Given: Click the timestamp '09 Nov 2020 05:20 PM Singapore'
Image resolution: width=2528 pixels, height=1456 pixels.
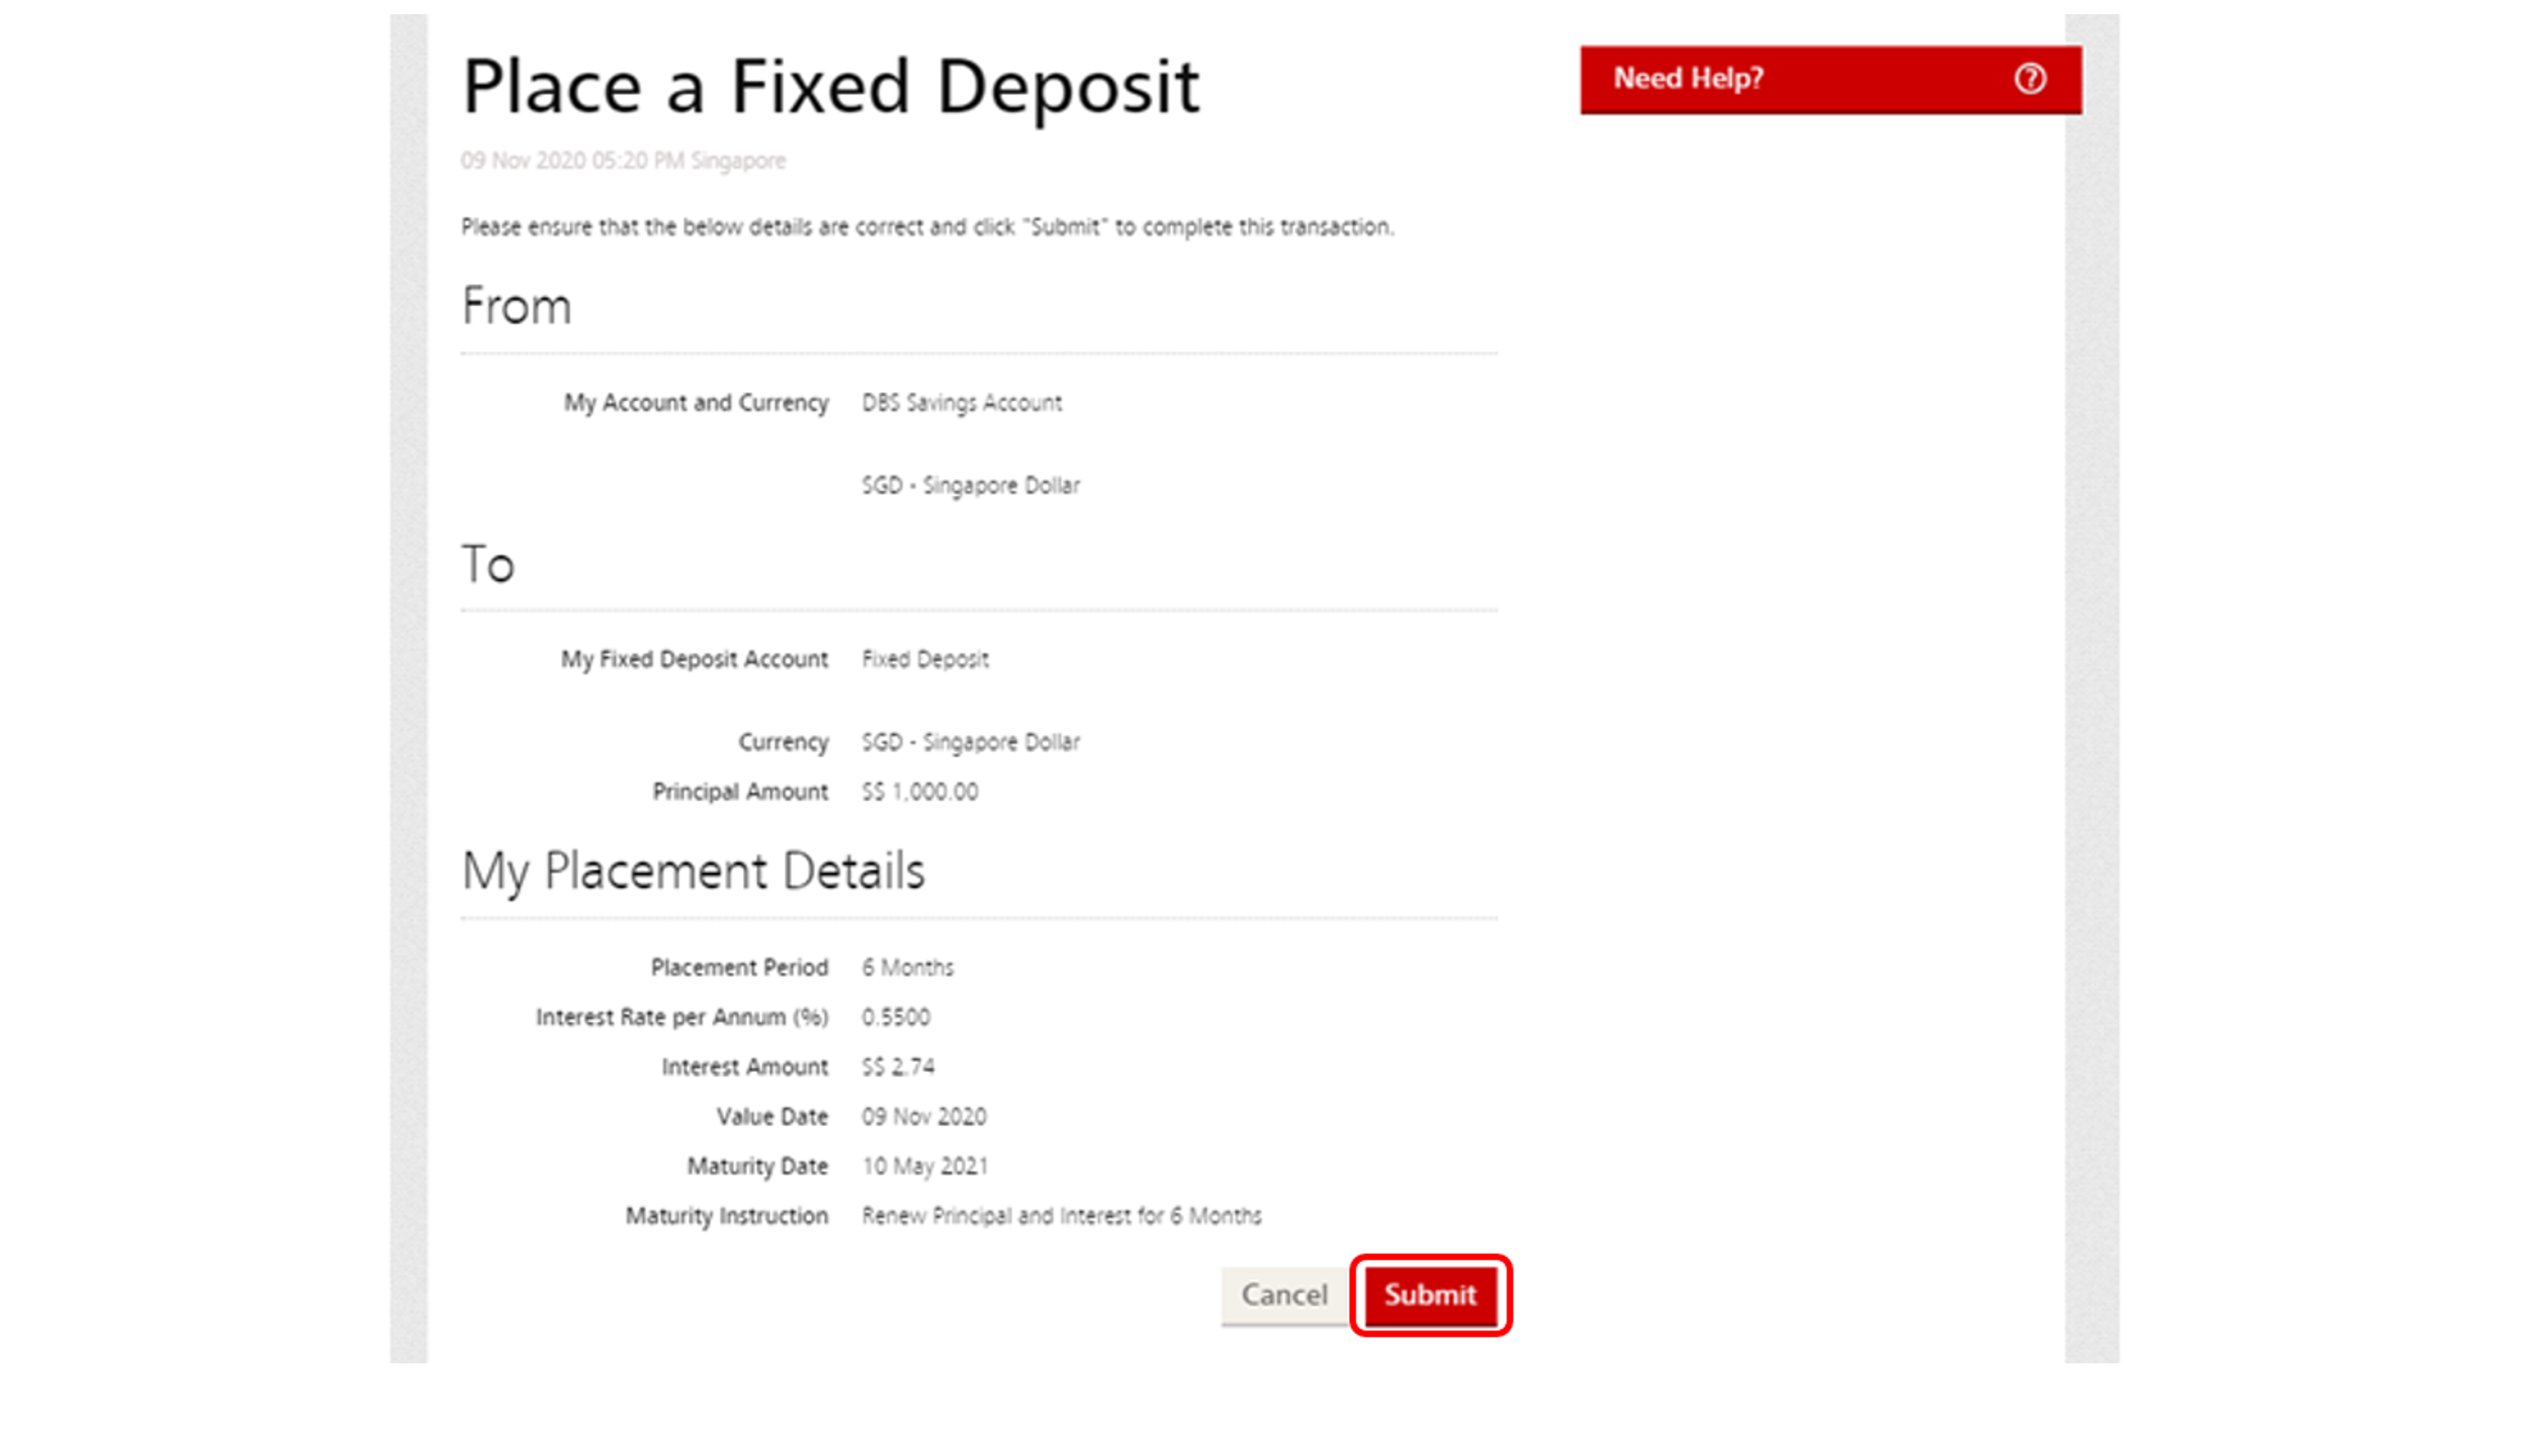Looking at the screenshot, I should pyautogui.click(x=623, y=161).
